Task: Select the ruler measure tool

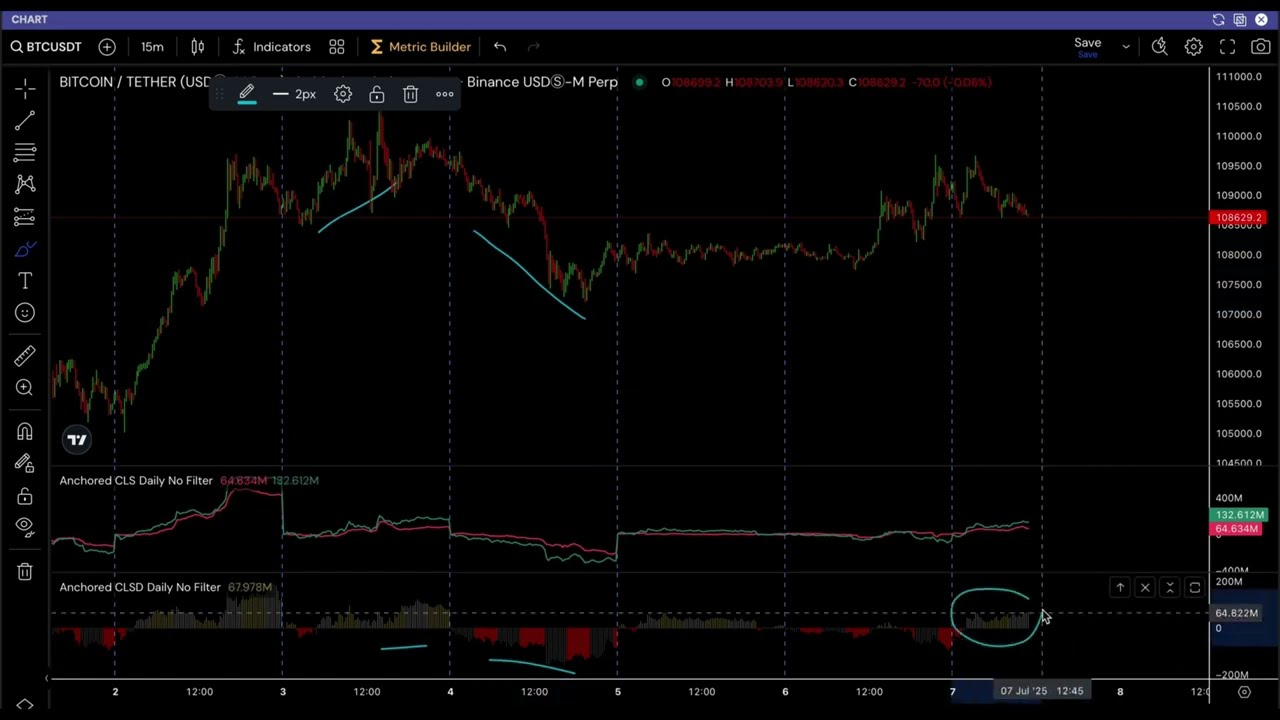Action: click(25, 356)
